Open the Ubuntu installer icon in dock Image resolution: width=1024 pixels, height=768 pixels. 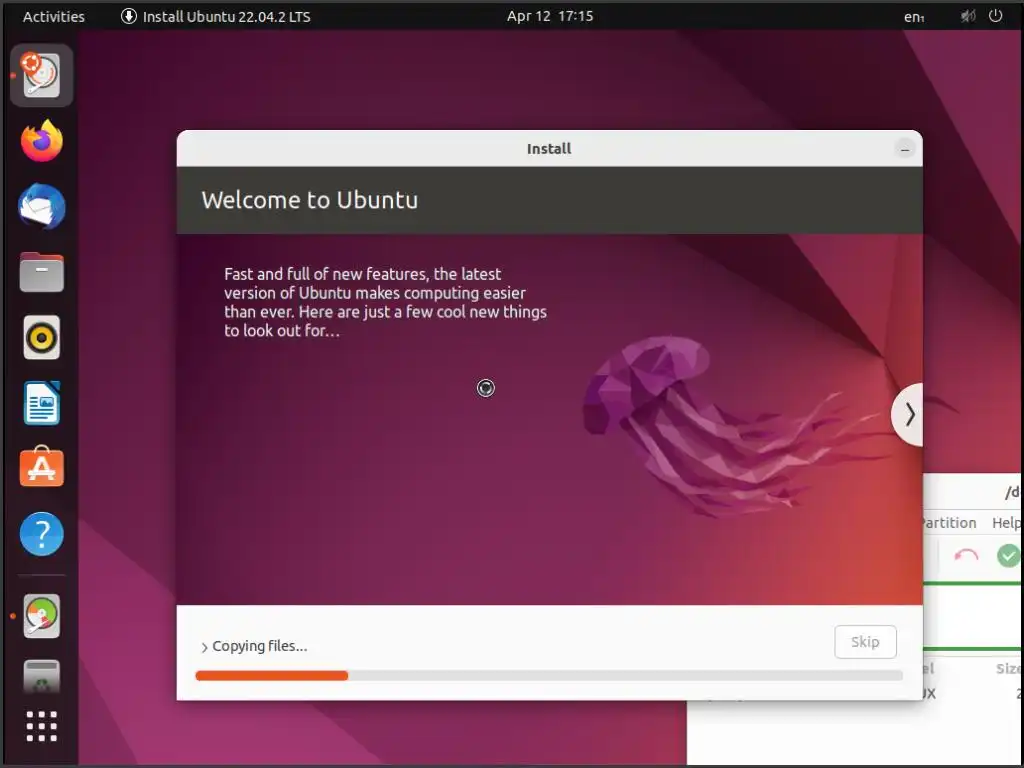point(42,75)
